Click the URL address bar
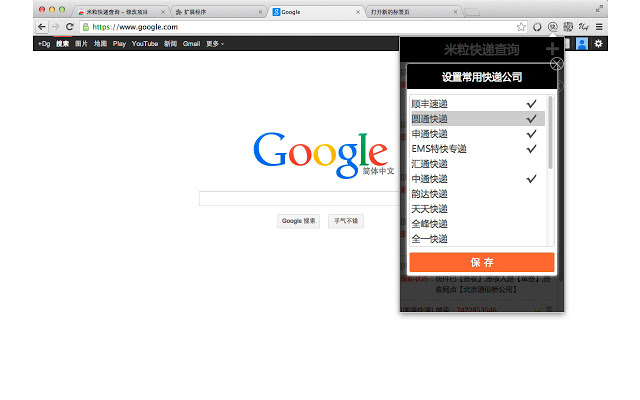The image size is (640, 400). (x=302, y=27)
